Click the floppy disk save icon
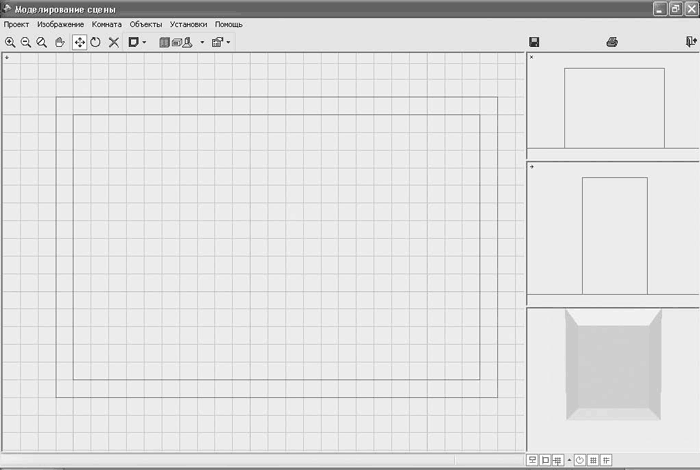Image resolution: width=700 pixels, height=470 pixels. pyautogui.click(x=534, y=42)
